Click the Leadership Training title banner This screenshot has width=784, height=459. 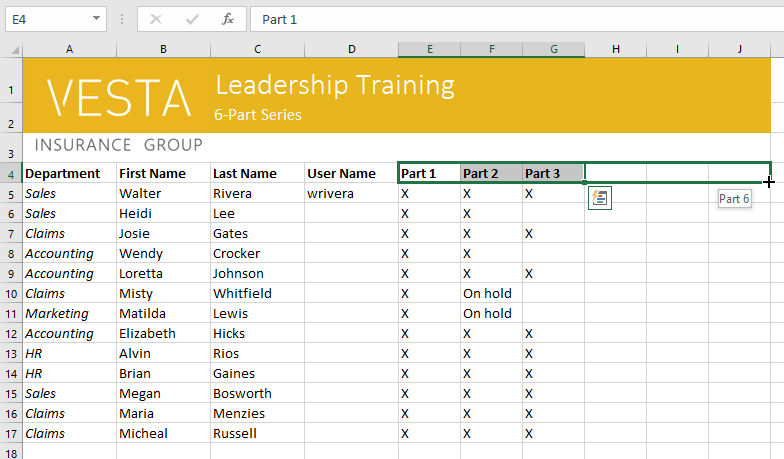click(334, 86)
